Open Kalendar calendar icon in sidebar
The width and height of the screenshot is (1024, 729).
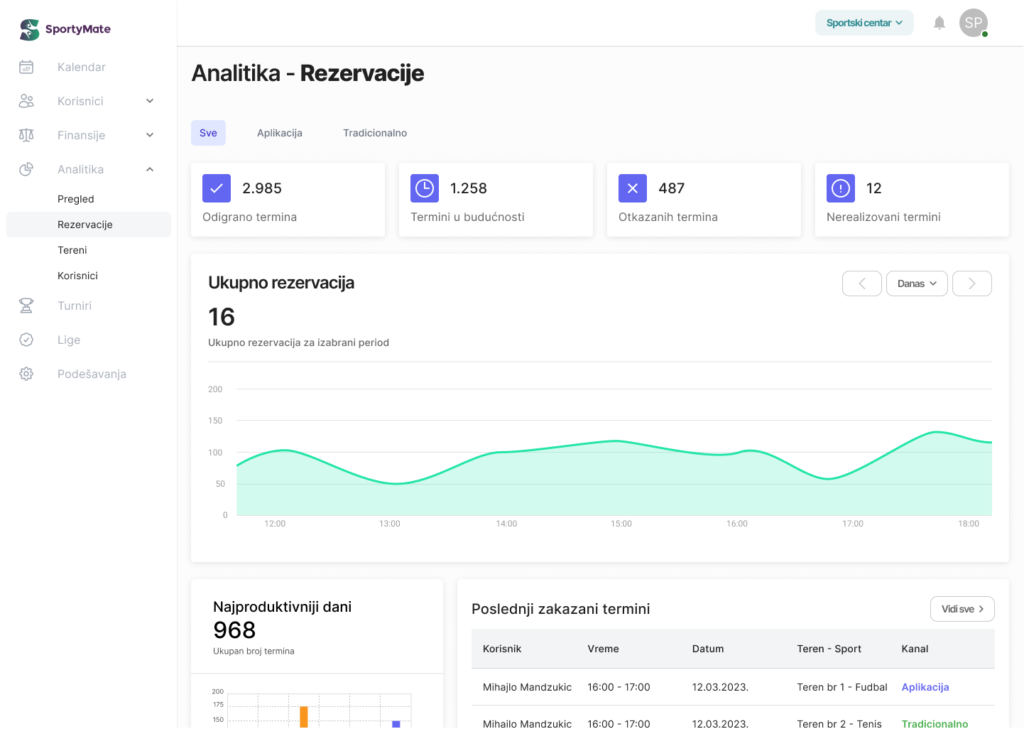coord(26,67)
